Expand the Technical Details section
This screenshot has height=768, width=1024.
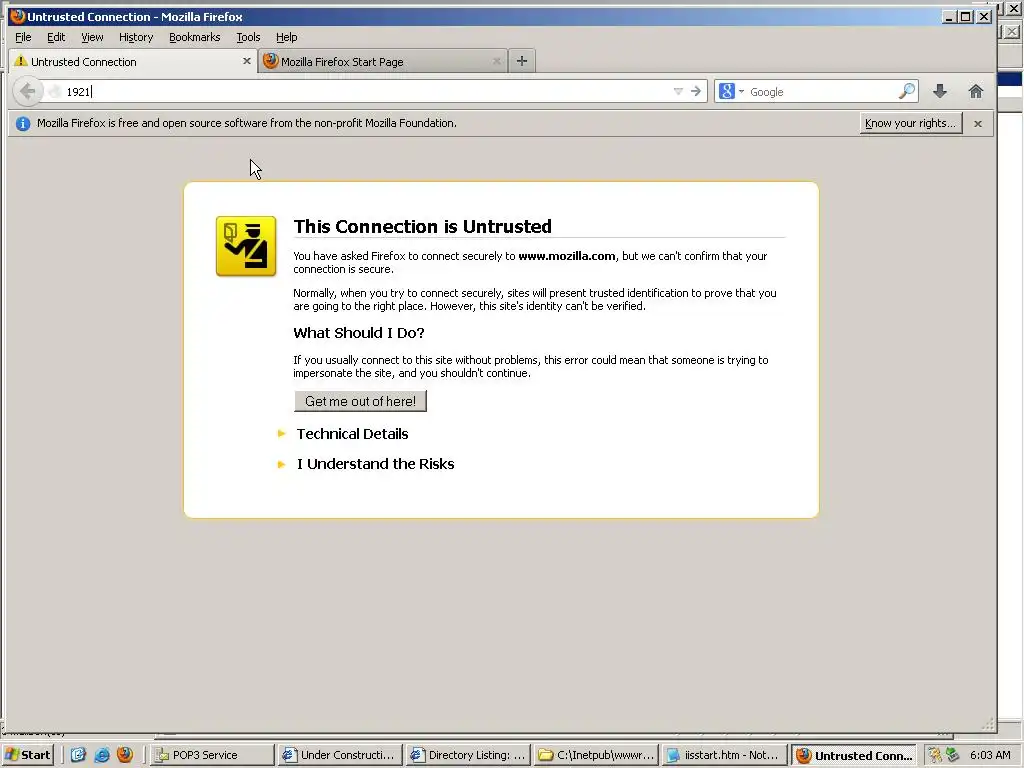tap(352, 434)
